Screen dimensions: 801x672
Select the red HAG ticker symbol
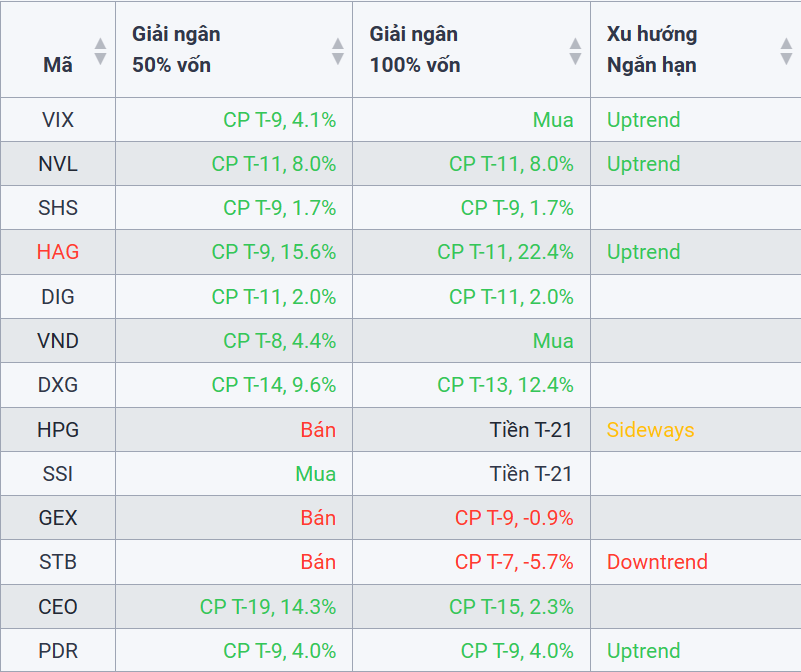[58, 252]
